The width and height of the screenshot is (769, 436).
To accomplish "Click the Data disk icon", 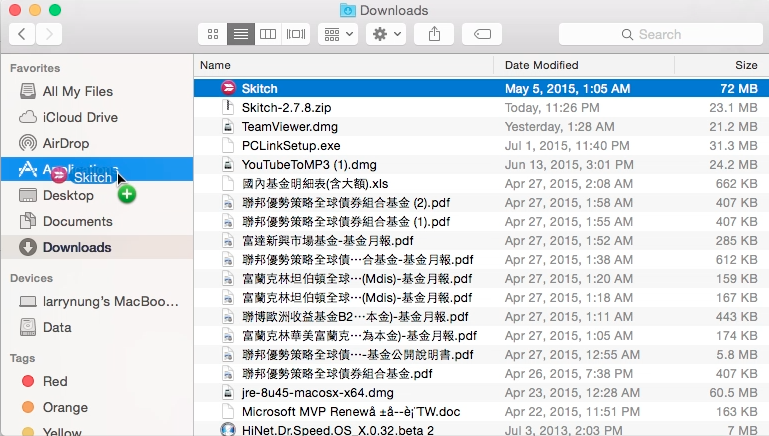I will click(28, 327).
